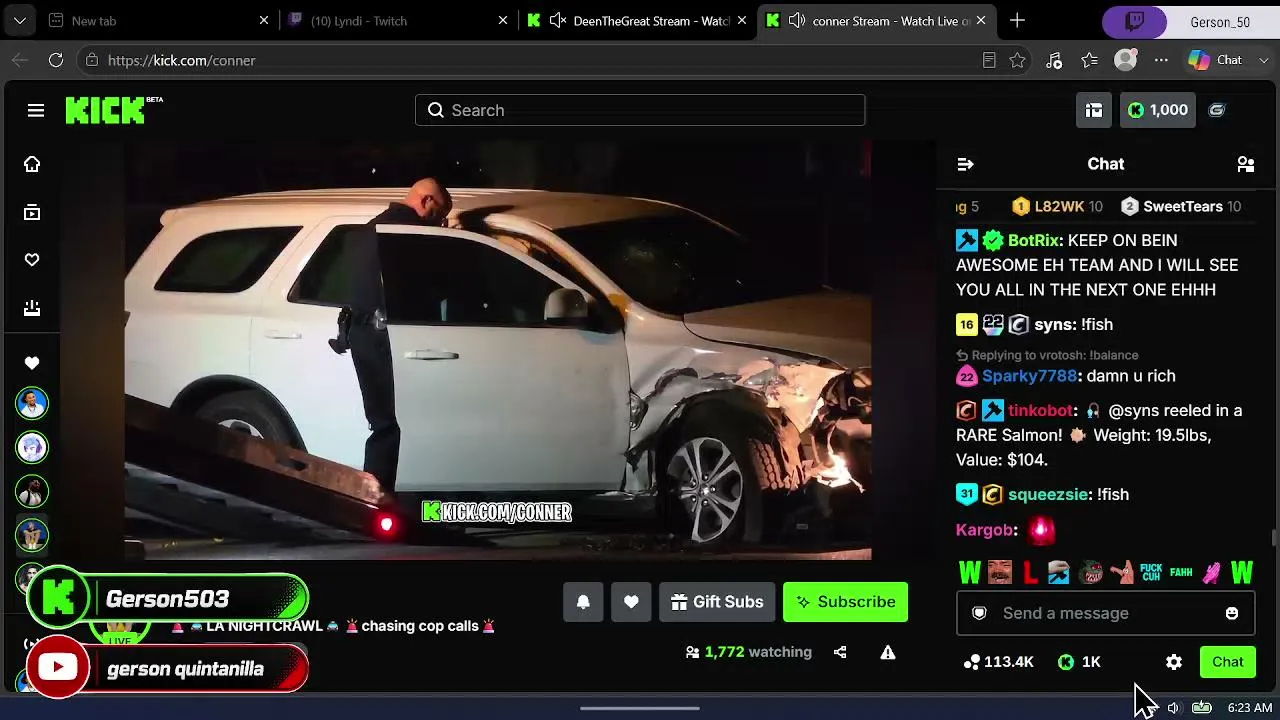Image resolution: width=1280 pixels, height=720 pixels.
Task: Insert the Patrick Star emote
Action: pos(1121,573)
